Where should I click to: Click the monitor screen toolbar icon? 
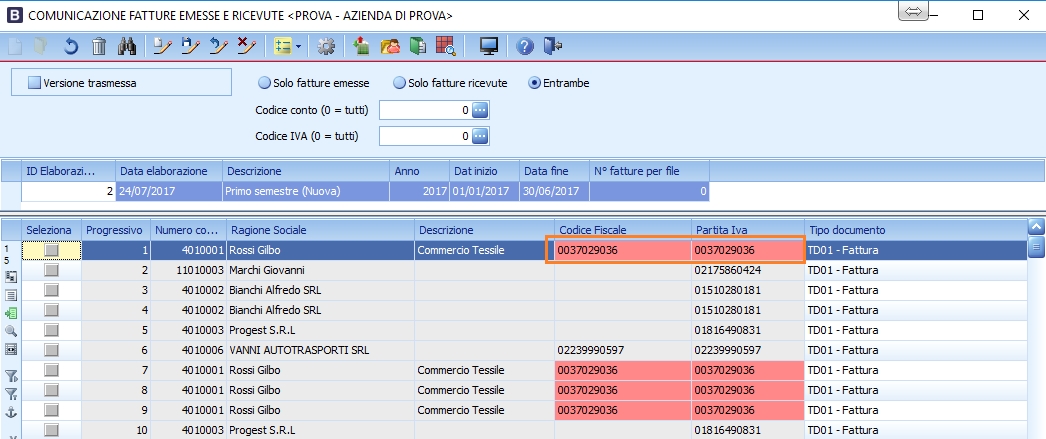pos(489,46)
